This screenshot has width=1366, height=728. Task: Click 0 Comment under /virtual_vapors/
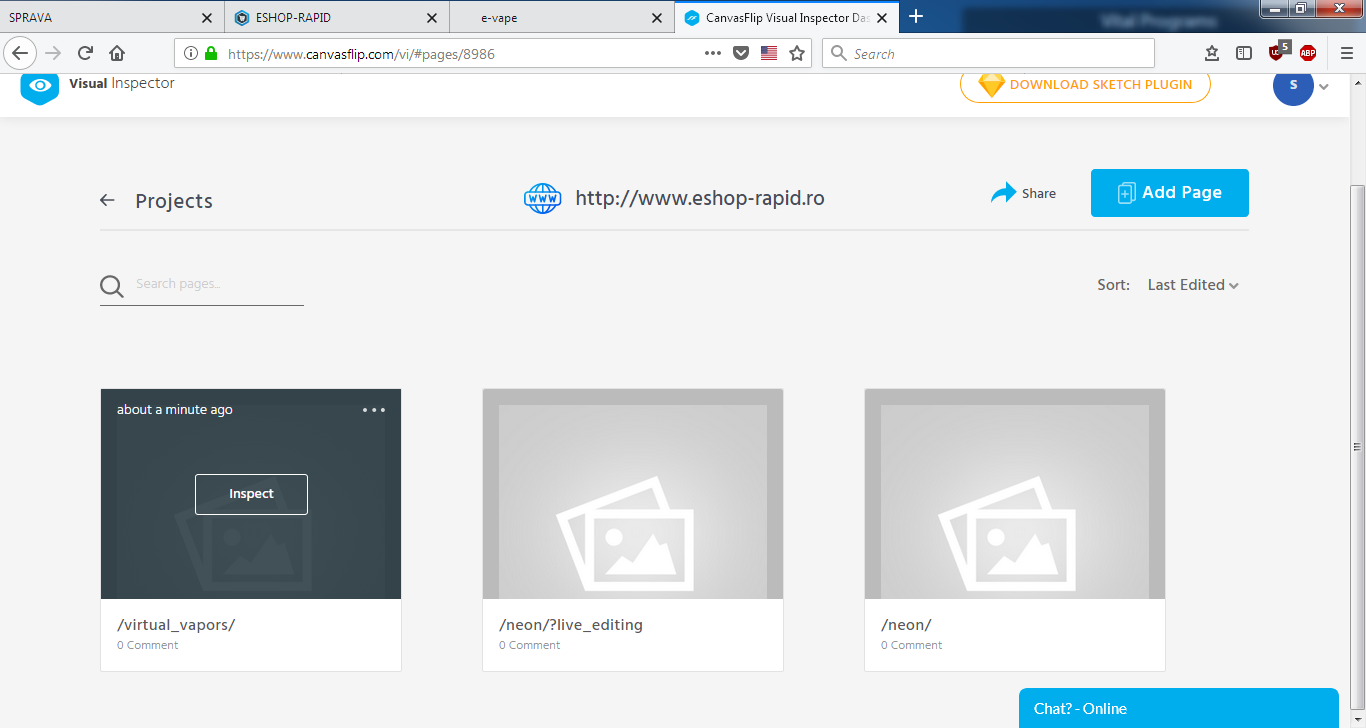[148, 645]
